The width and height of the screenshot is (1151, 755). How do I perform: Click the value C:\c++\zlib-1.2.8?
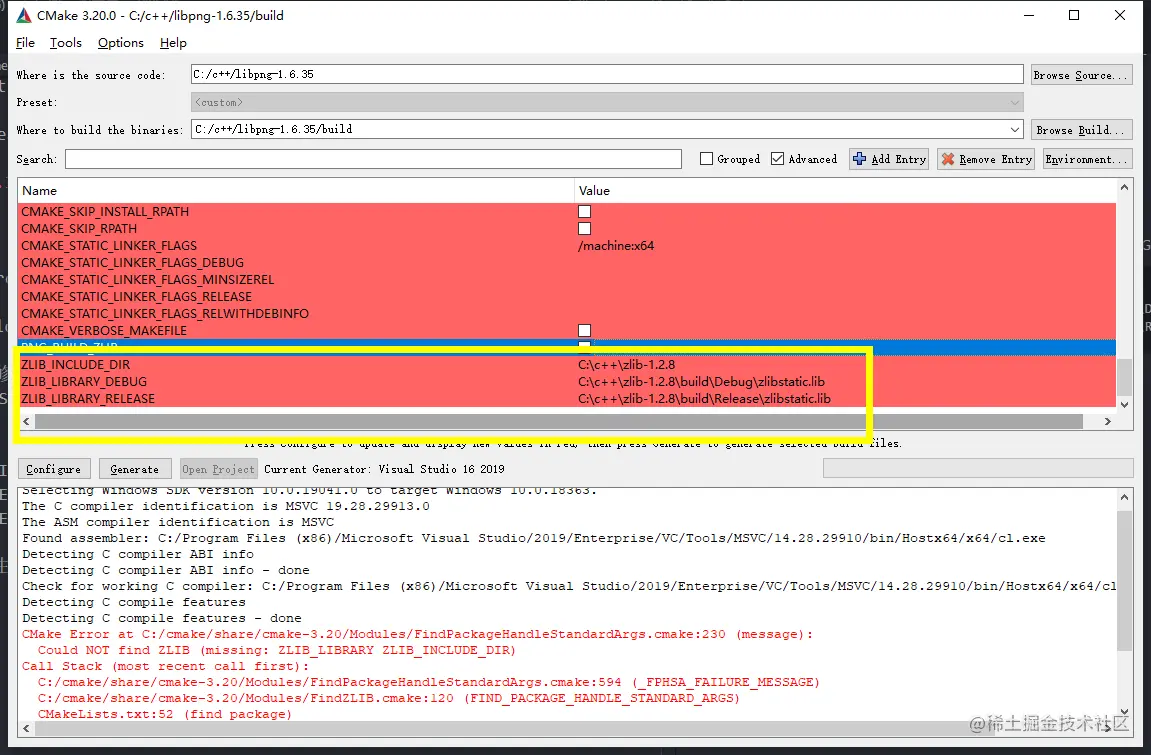[626, 365]
